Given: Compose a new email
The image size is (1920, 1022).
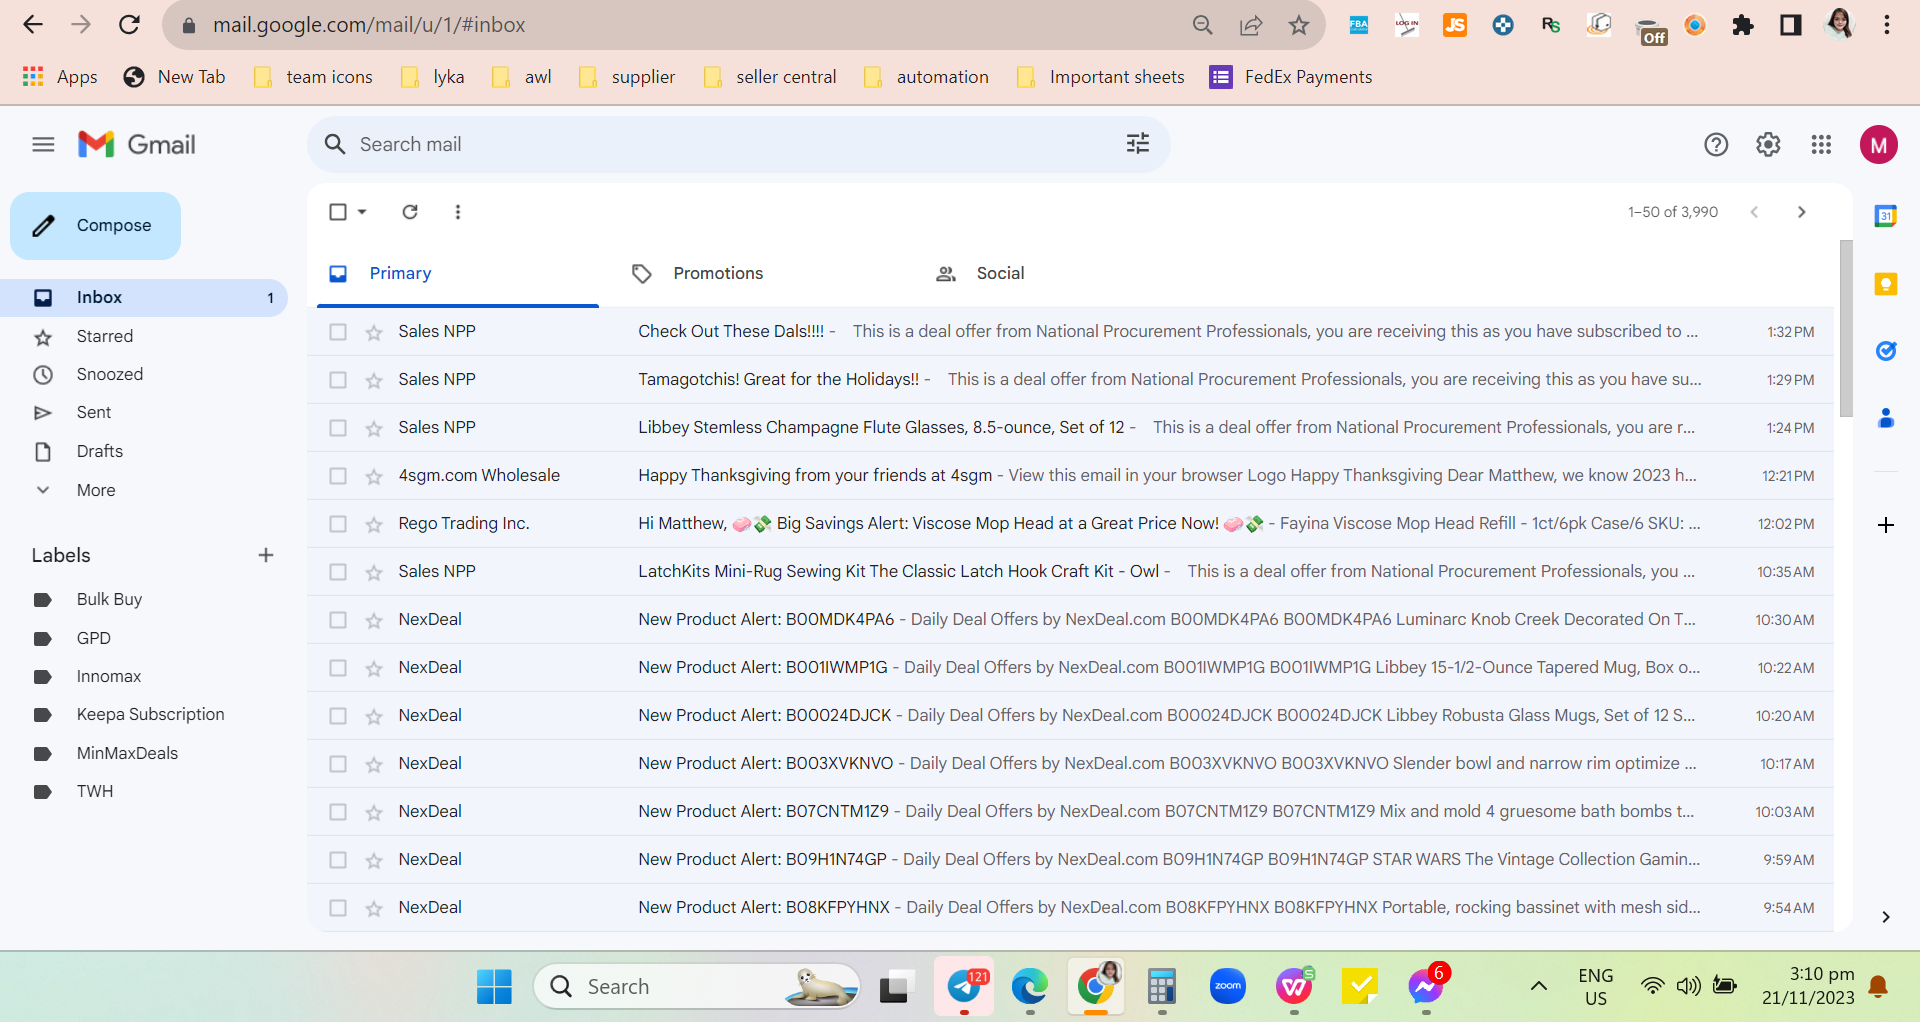Looking at the screenshot, I should pyautogui.click(x=96, y=226).
